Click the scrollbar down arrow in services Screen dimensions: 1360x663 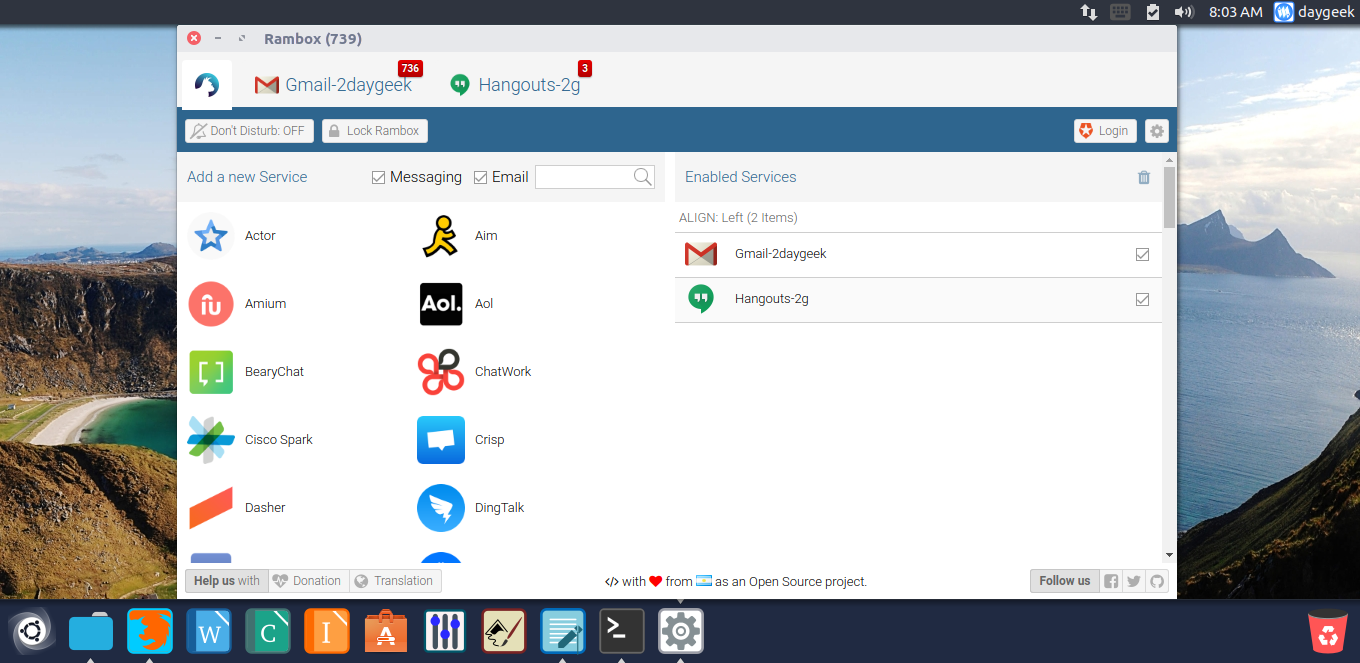point(1169,555)
